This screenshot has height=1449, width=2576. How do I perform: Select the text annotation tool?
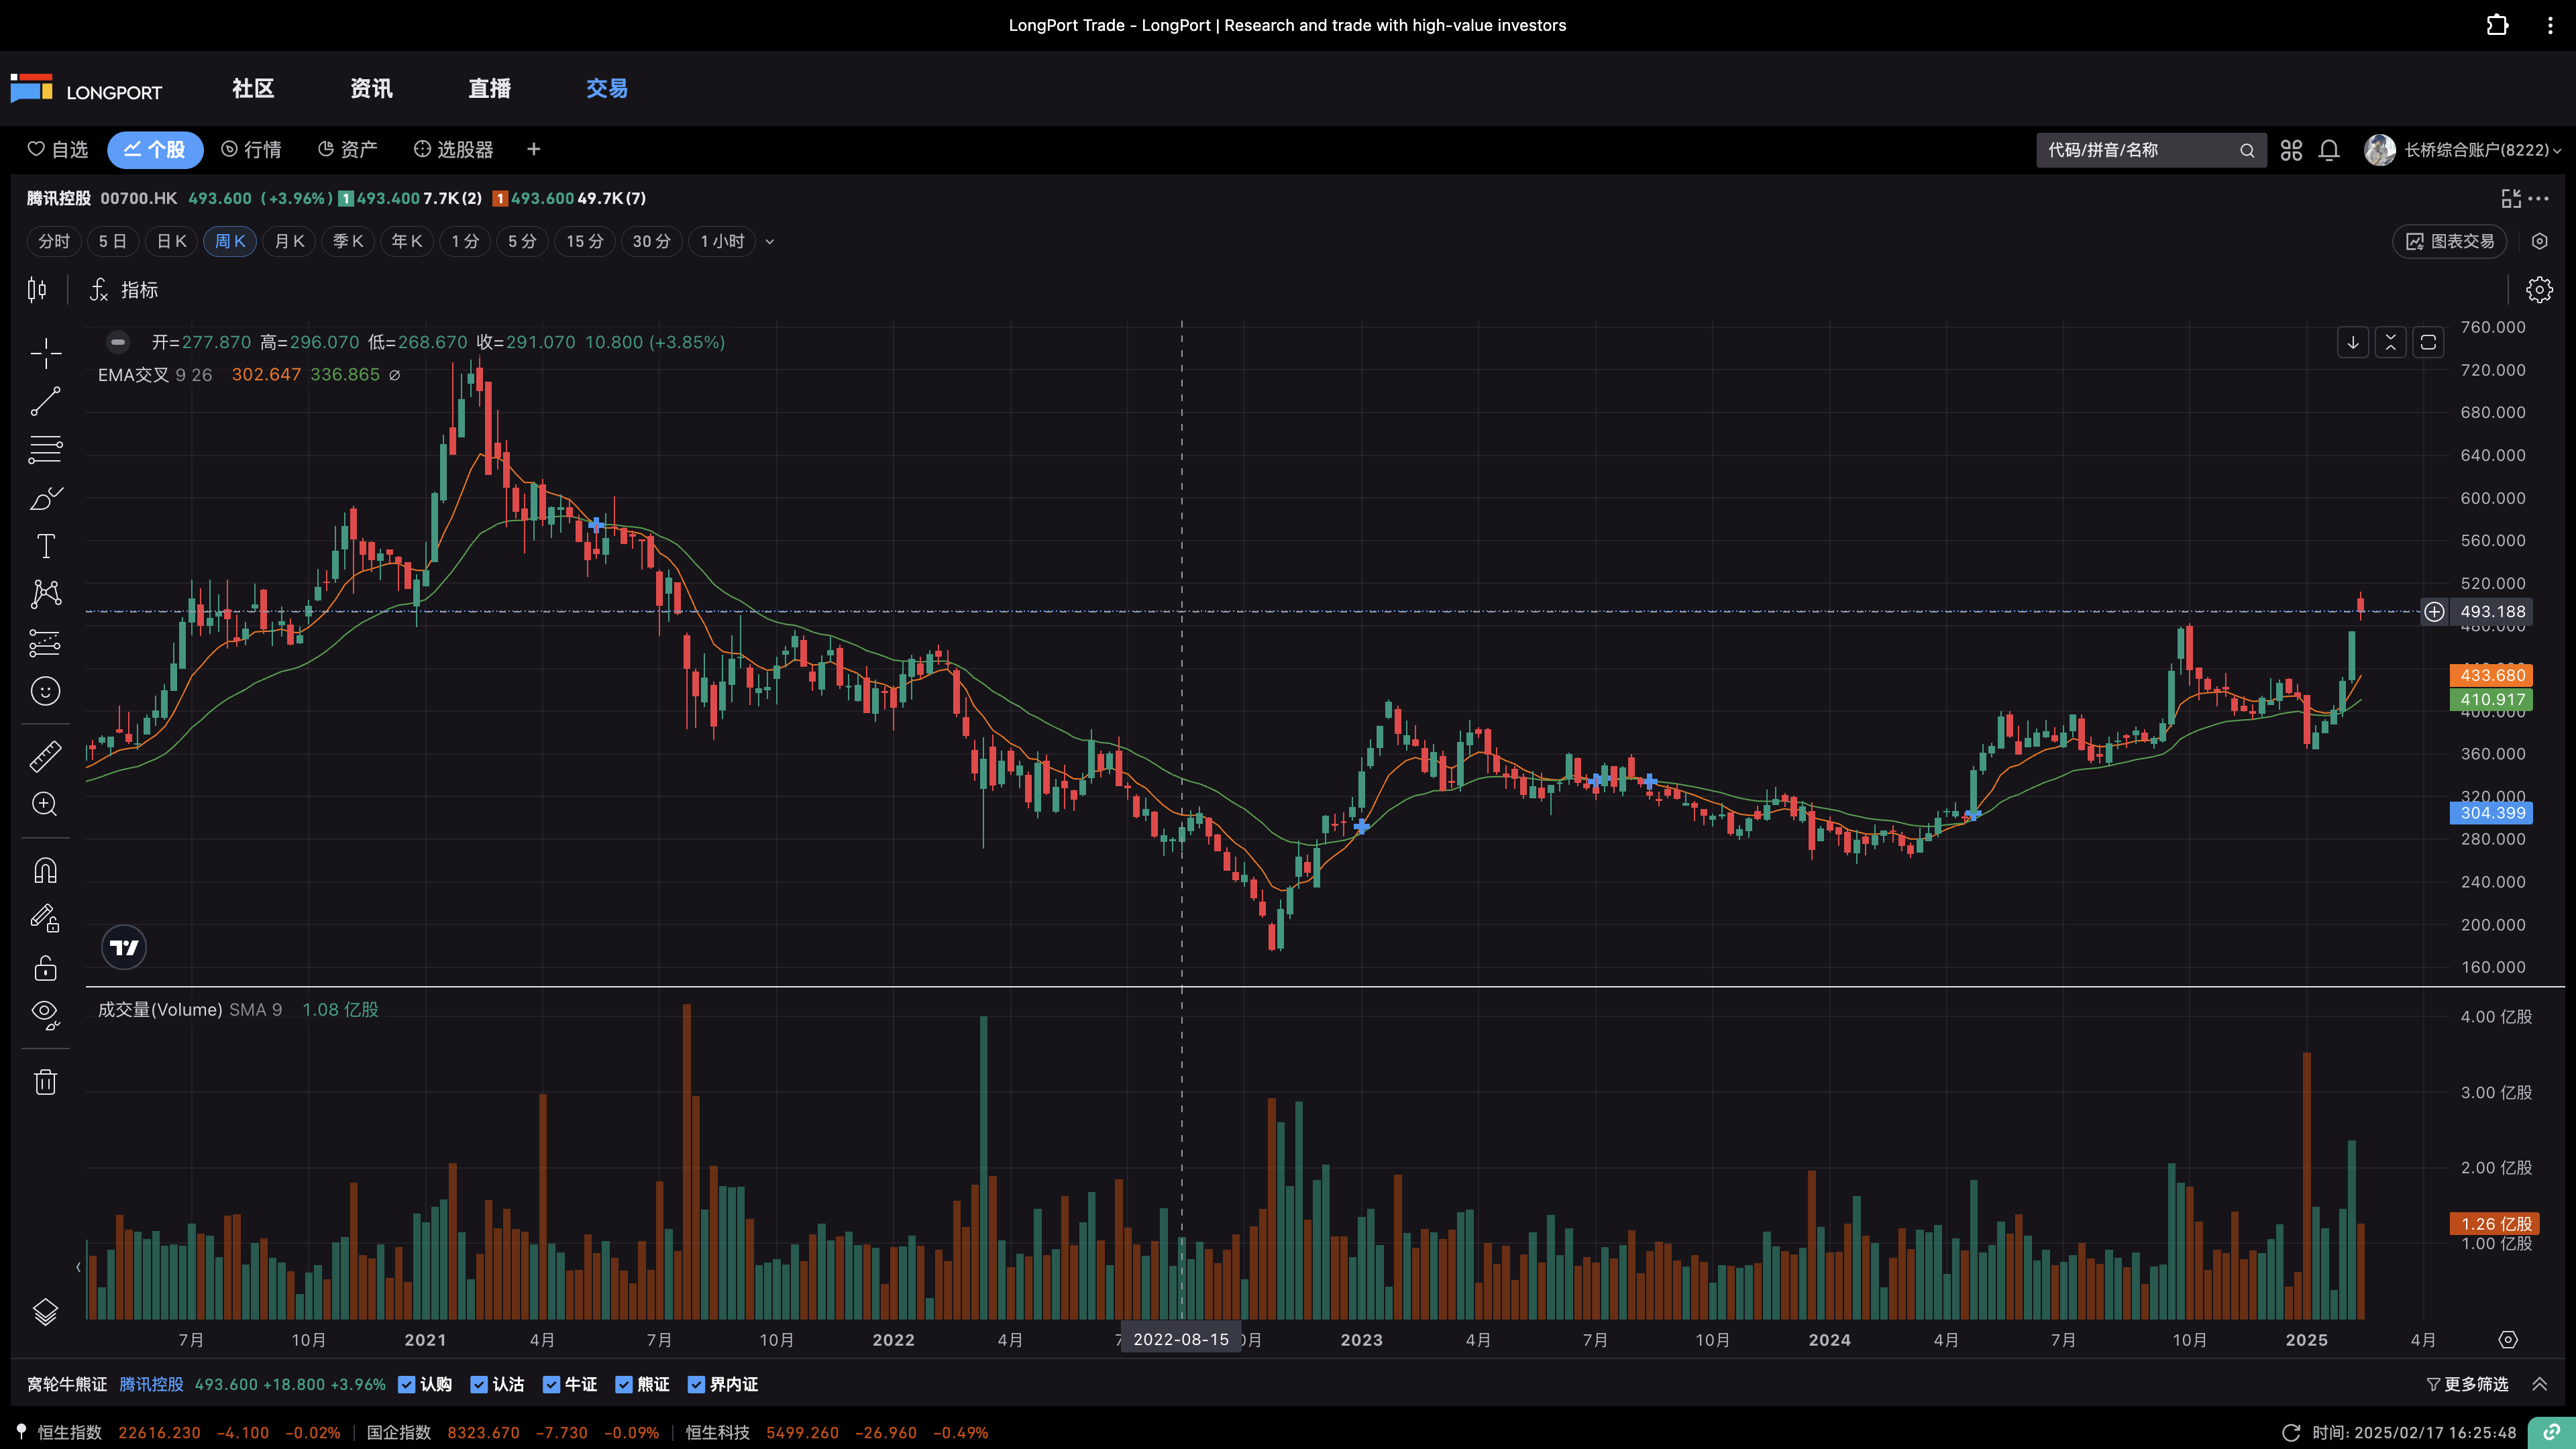(45, 546)
